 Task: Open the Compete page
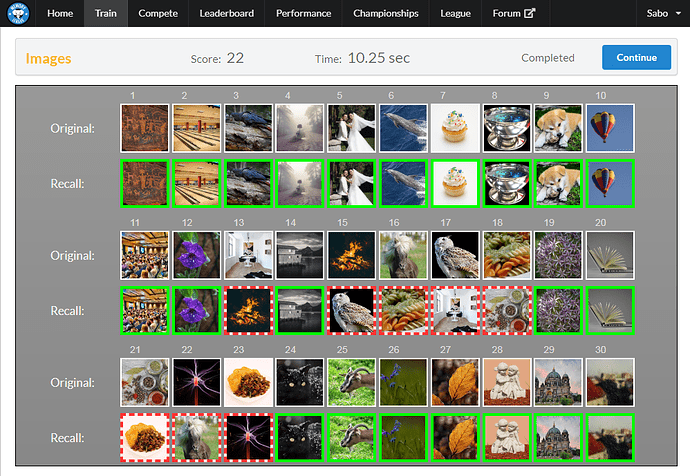click(x=158, y=13)
